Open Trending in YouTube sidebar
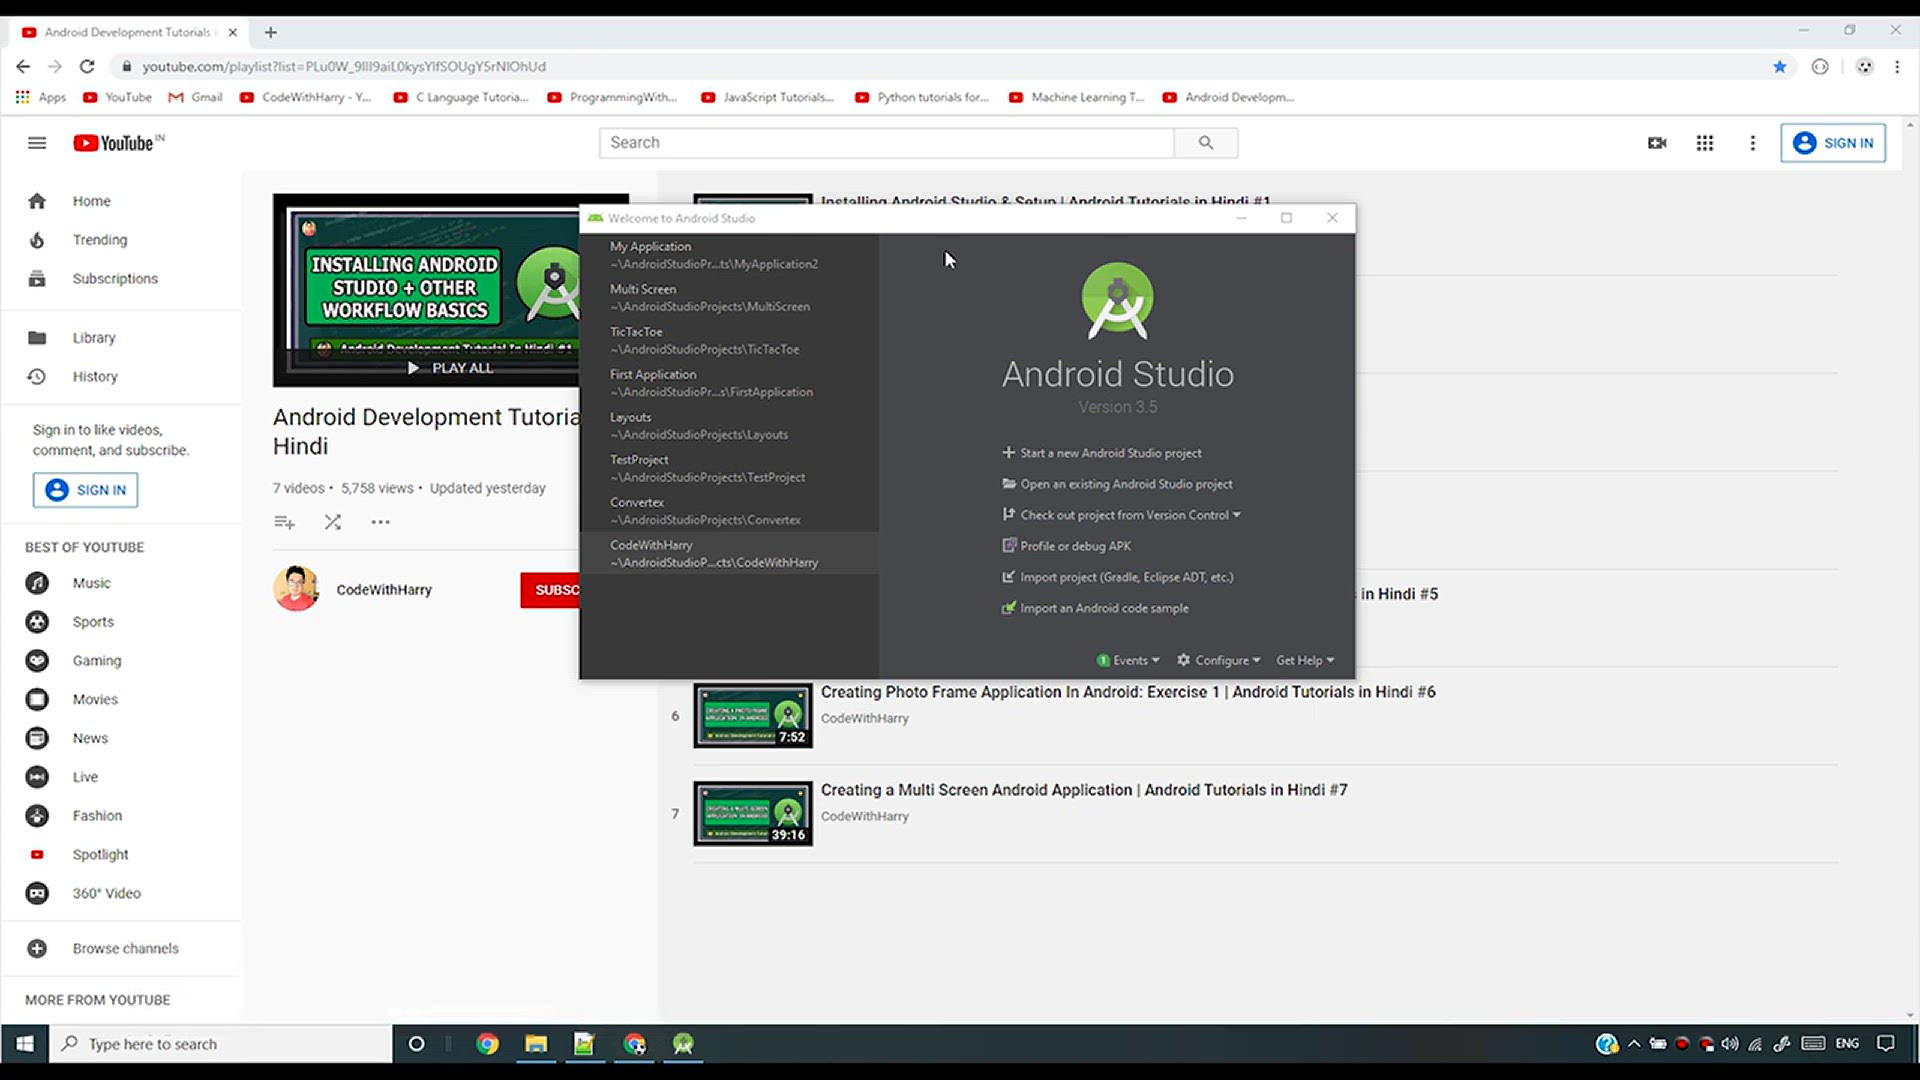This screenshot has height=1080, width=1920. click(x=120, y=240)
